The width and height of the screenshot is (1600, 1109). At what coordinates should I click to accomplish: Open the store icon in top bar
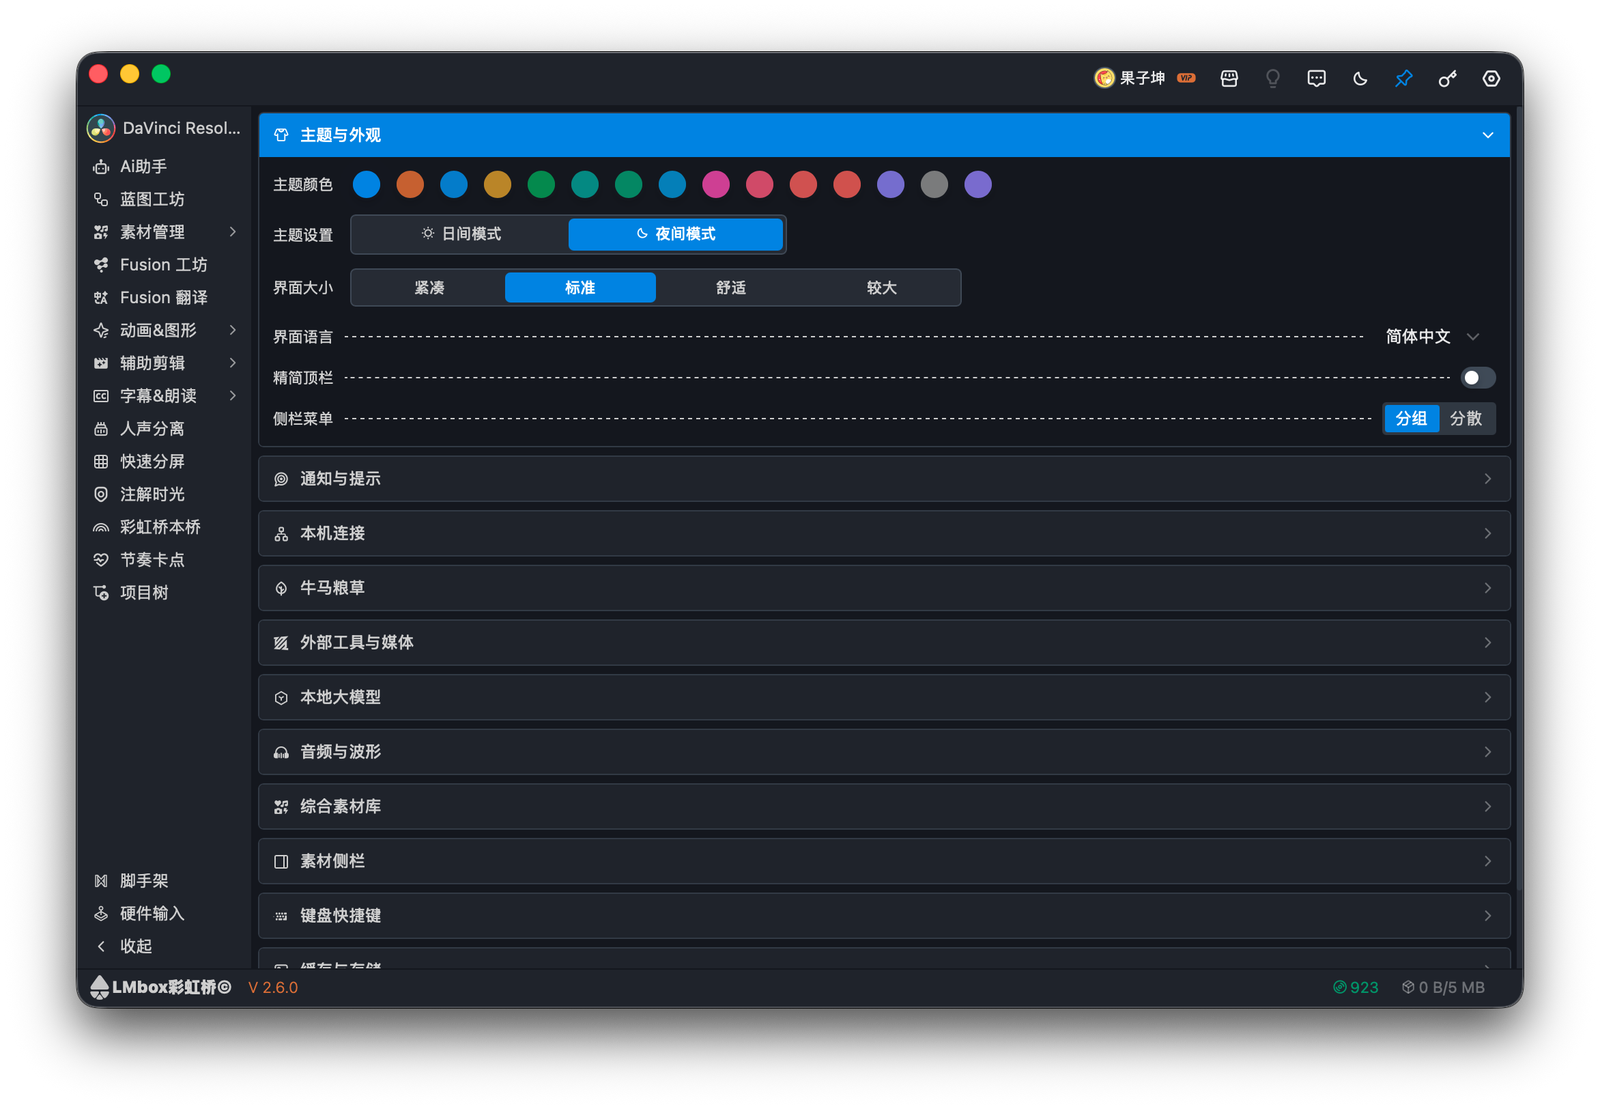[1229, 78]
